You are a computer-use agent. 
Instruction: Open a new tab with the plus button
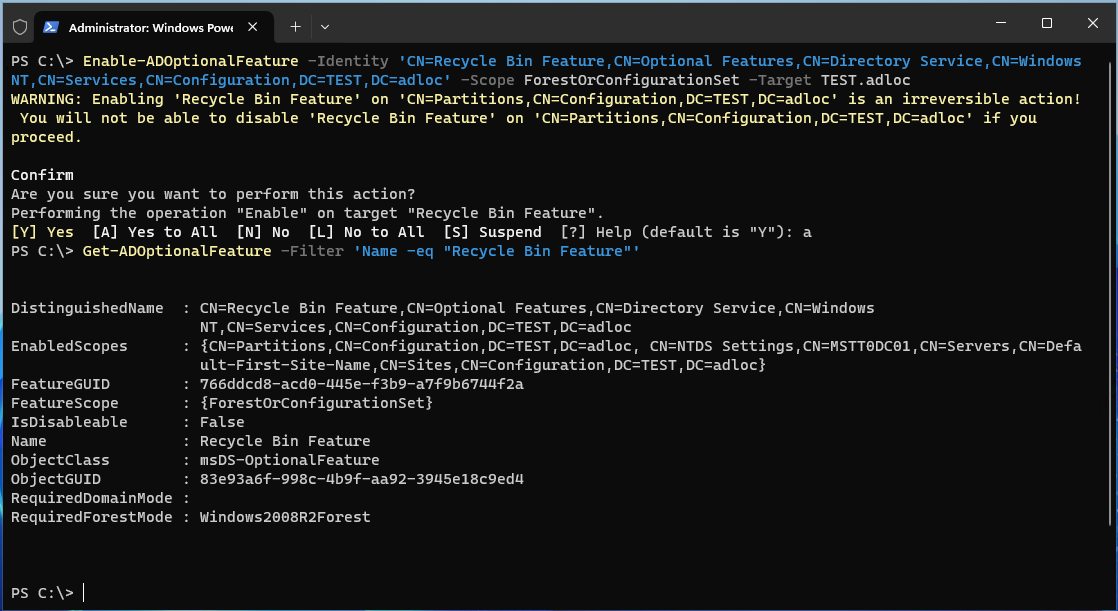click(295, 26)
